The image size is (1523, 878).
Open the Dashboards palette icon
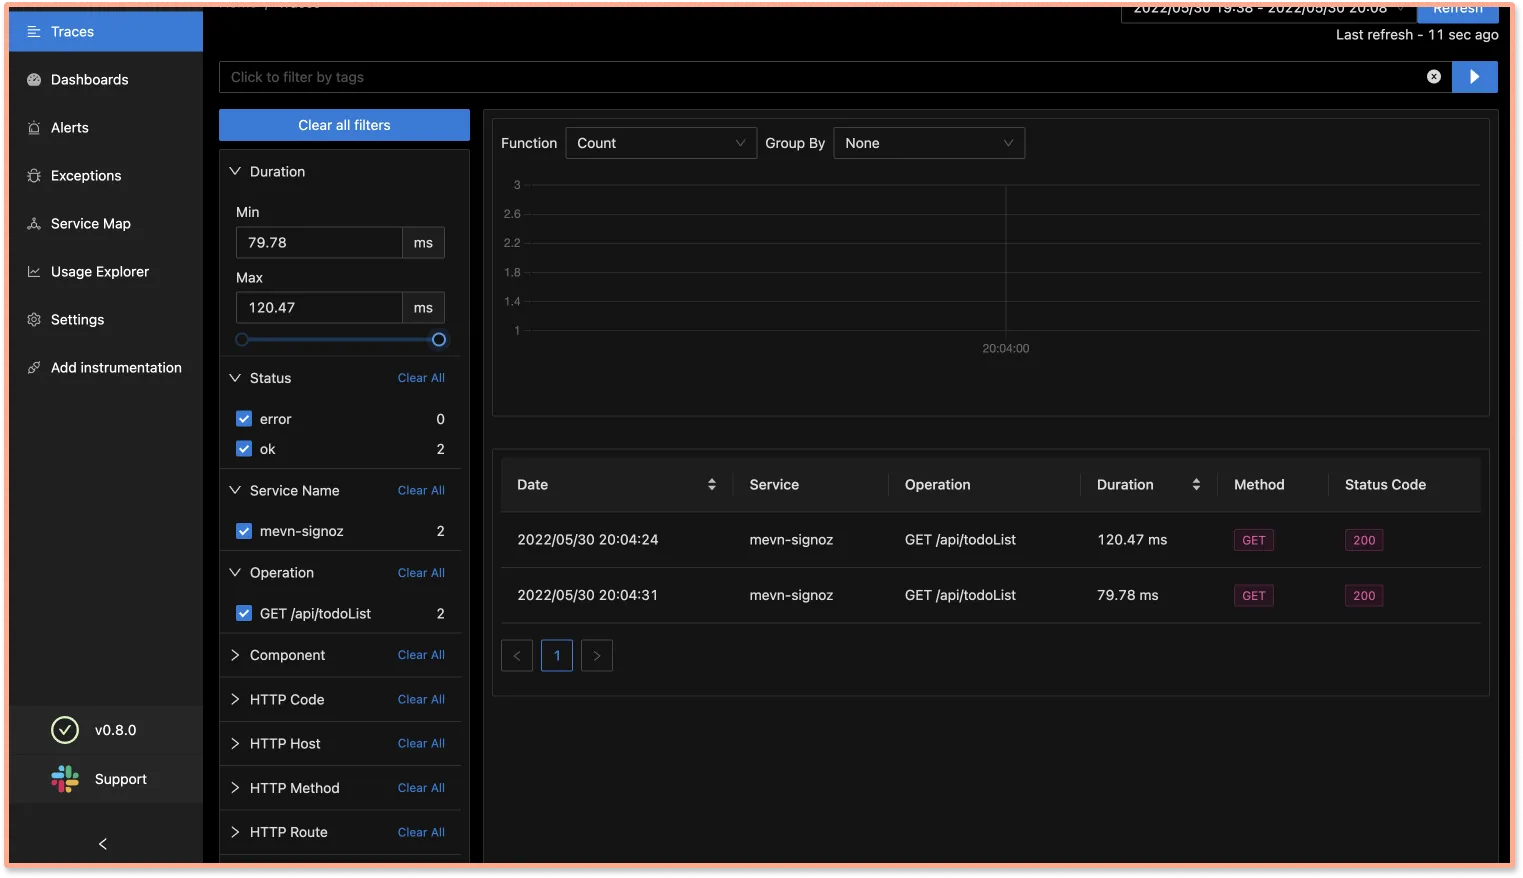pos(34,80)
